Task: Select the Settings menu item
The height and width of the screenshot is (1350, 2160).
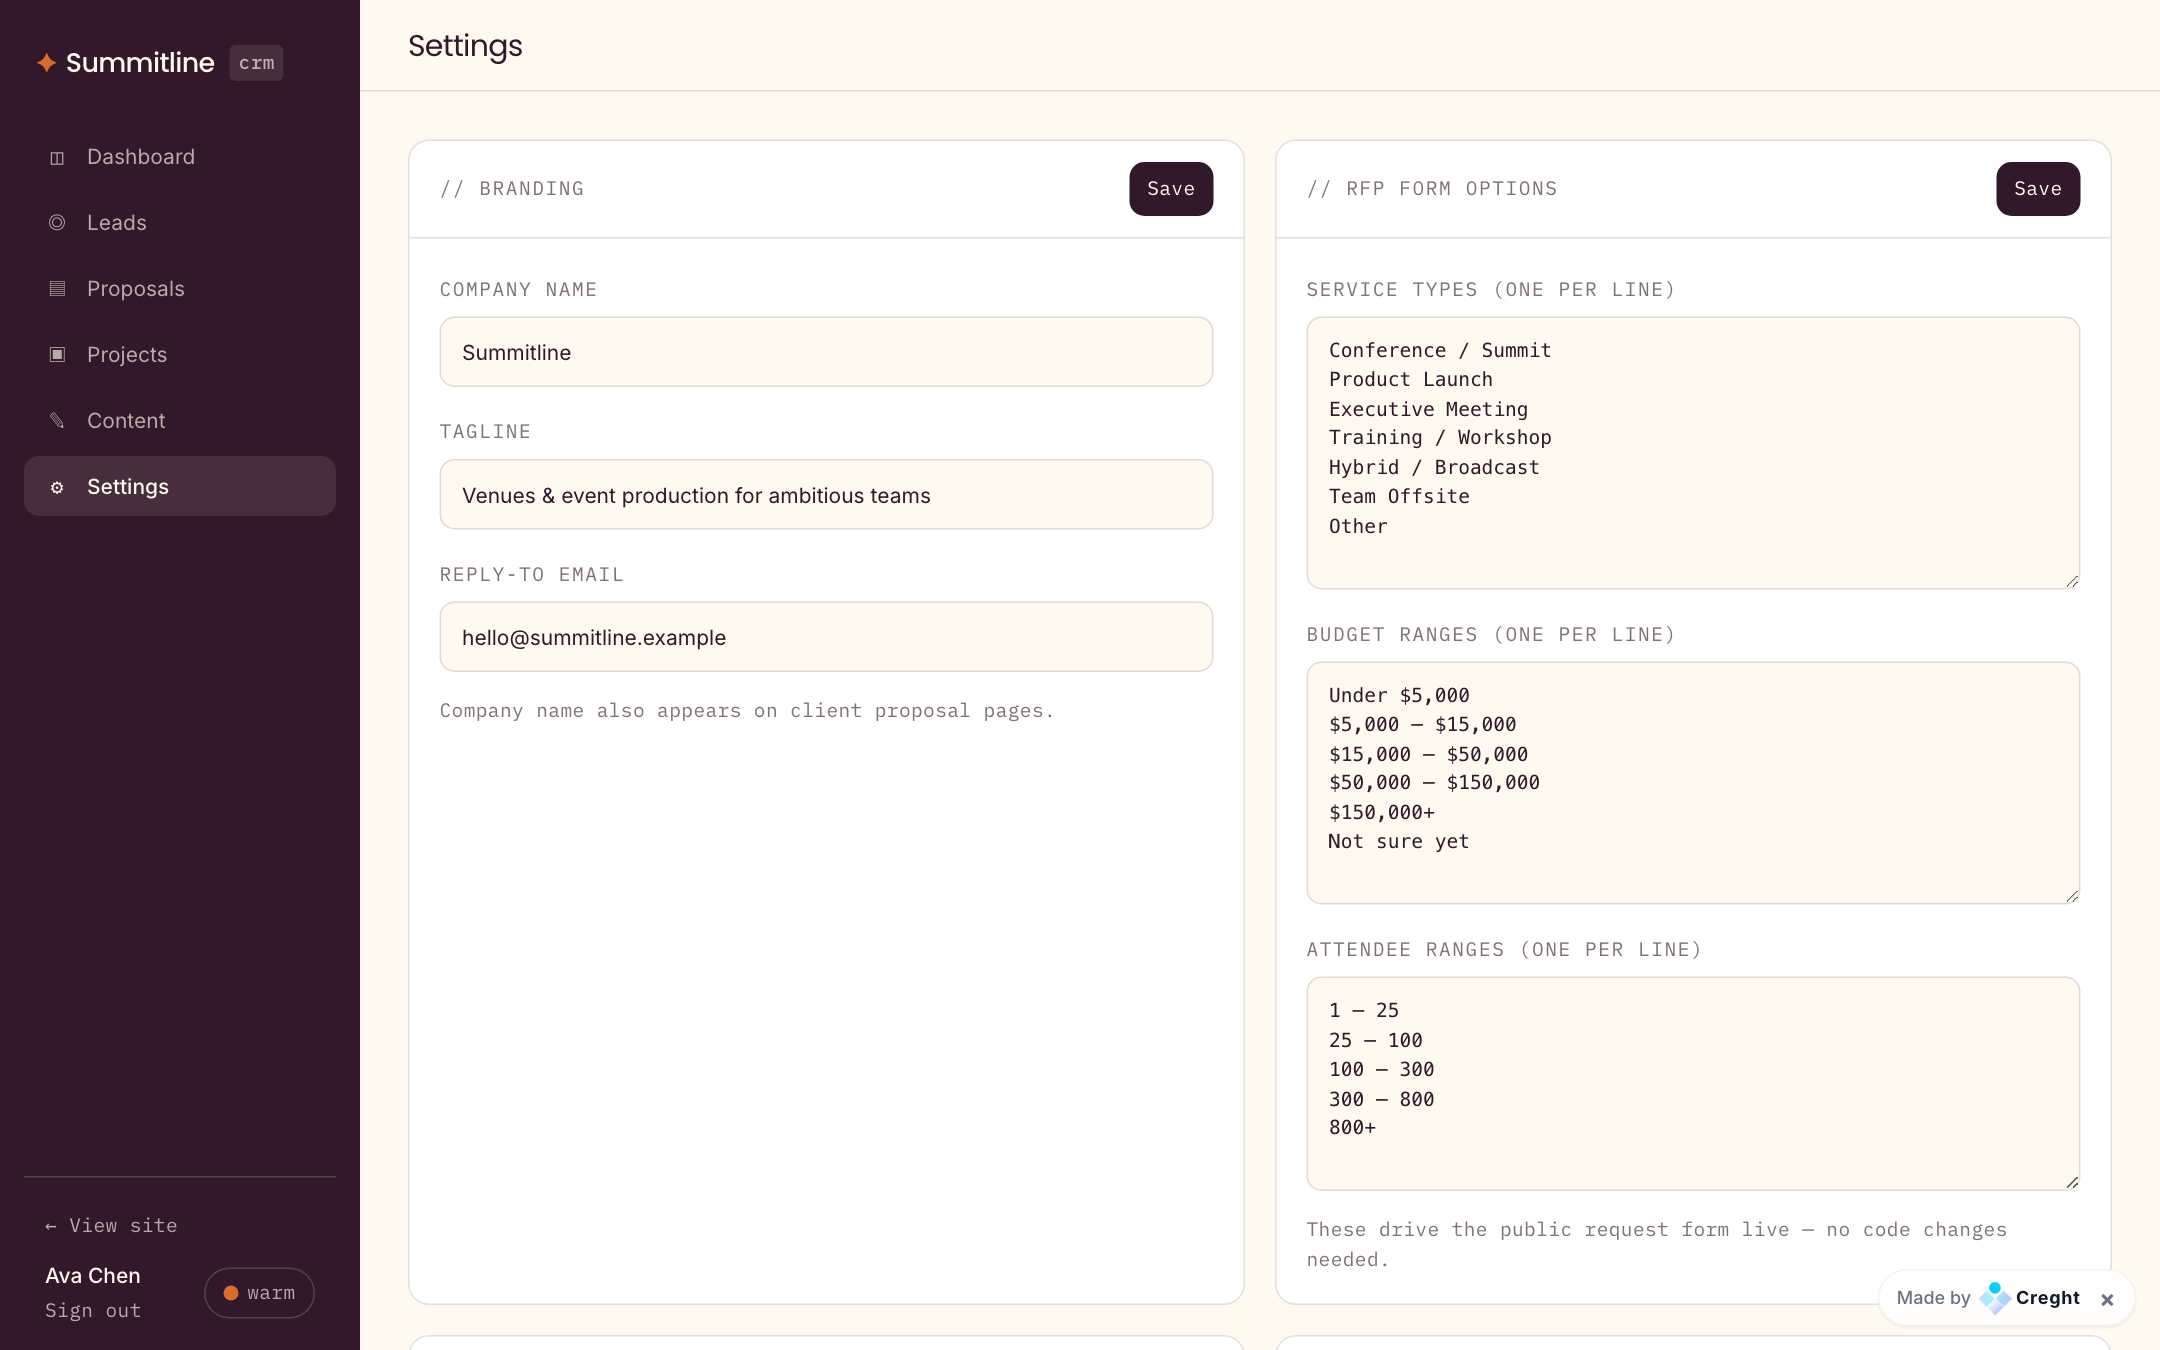Action: (x=180, y=487)
